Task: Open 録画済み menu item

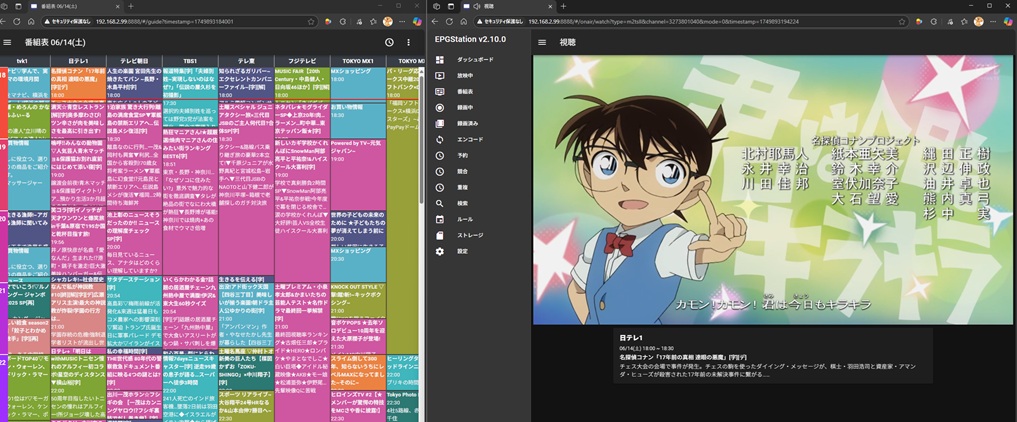Action: coord(467,123)
